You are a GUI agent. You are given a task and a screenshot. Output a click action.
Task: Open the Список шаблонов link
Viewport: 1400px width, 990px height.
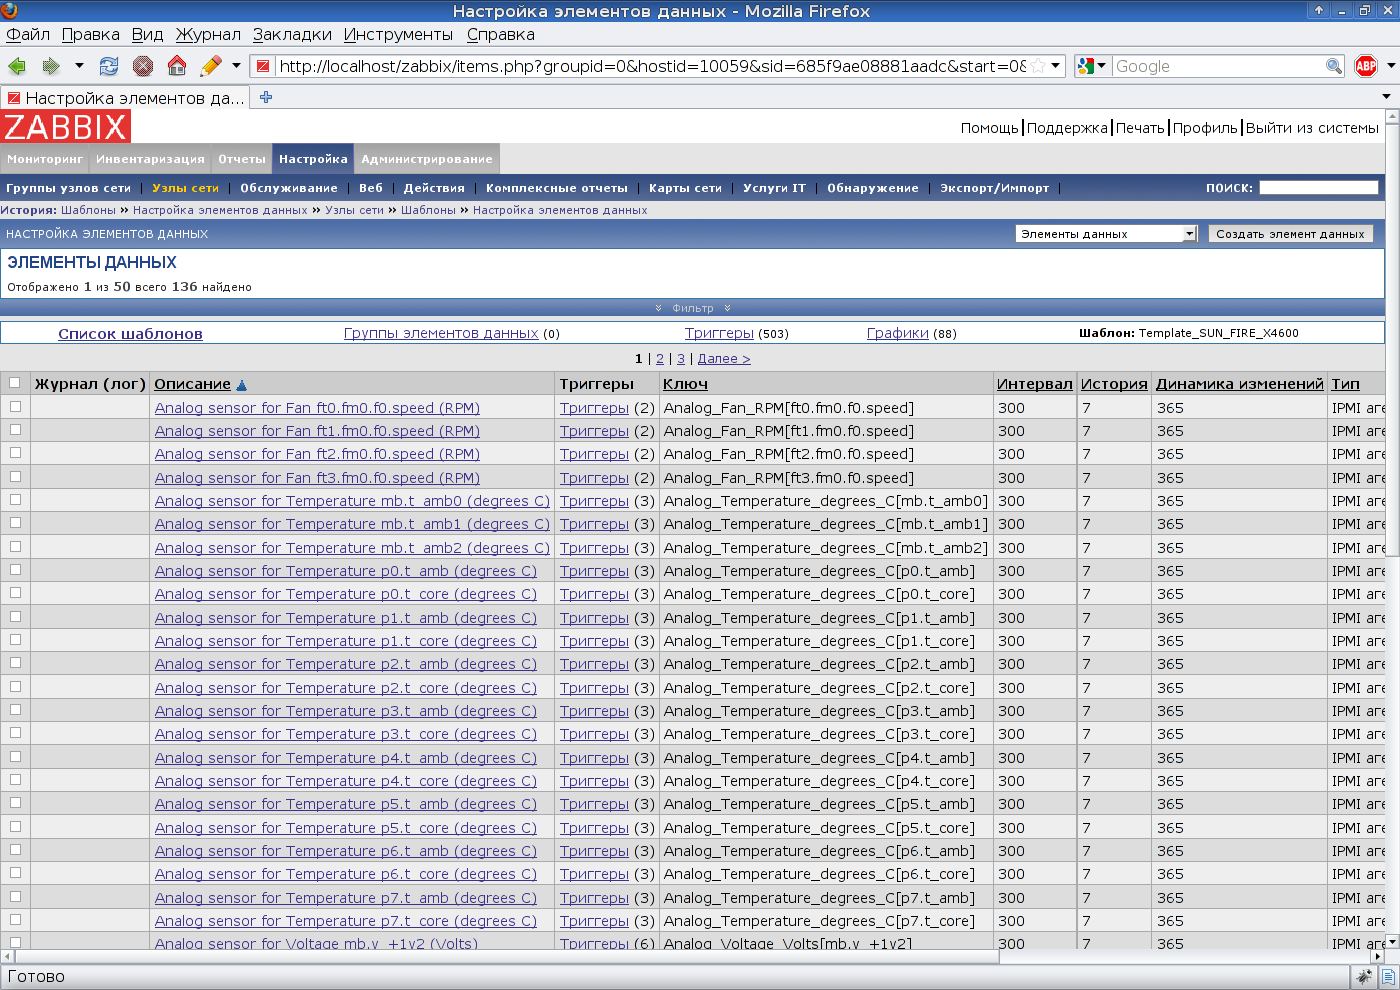point(130,334)
